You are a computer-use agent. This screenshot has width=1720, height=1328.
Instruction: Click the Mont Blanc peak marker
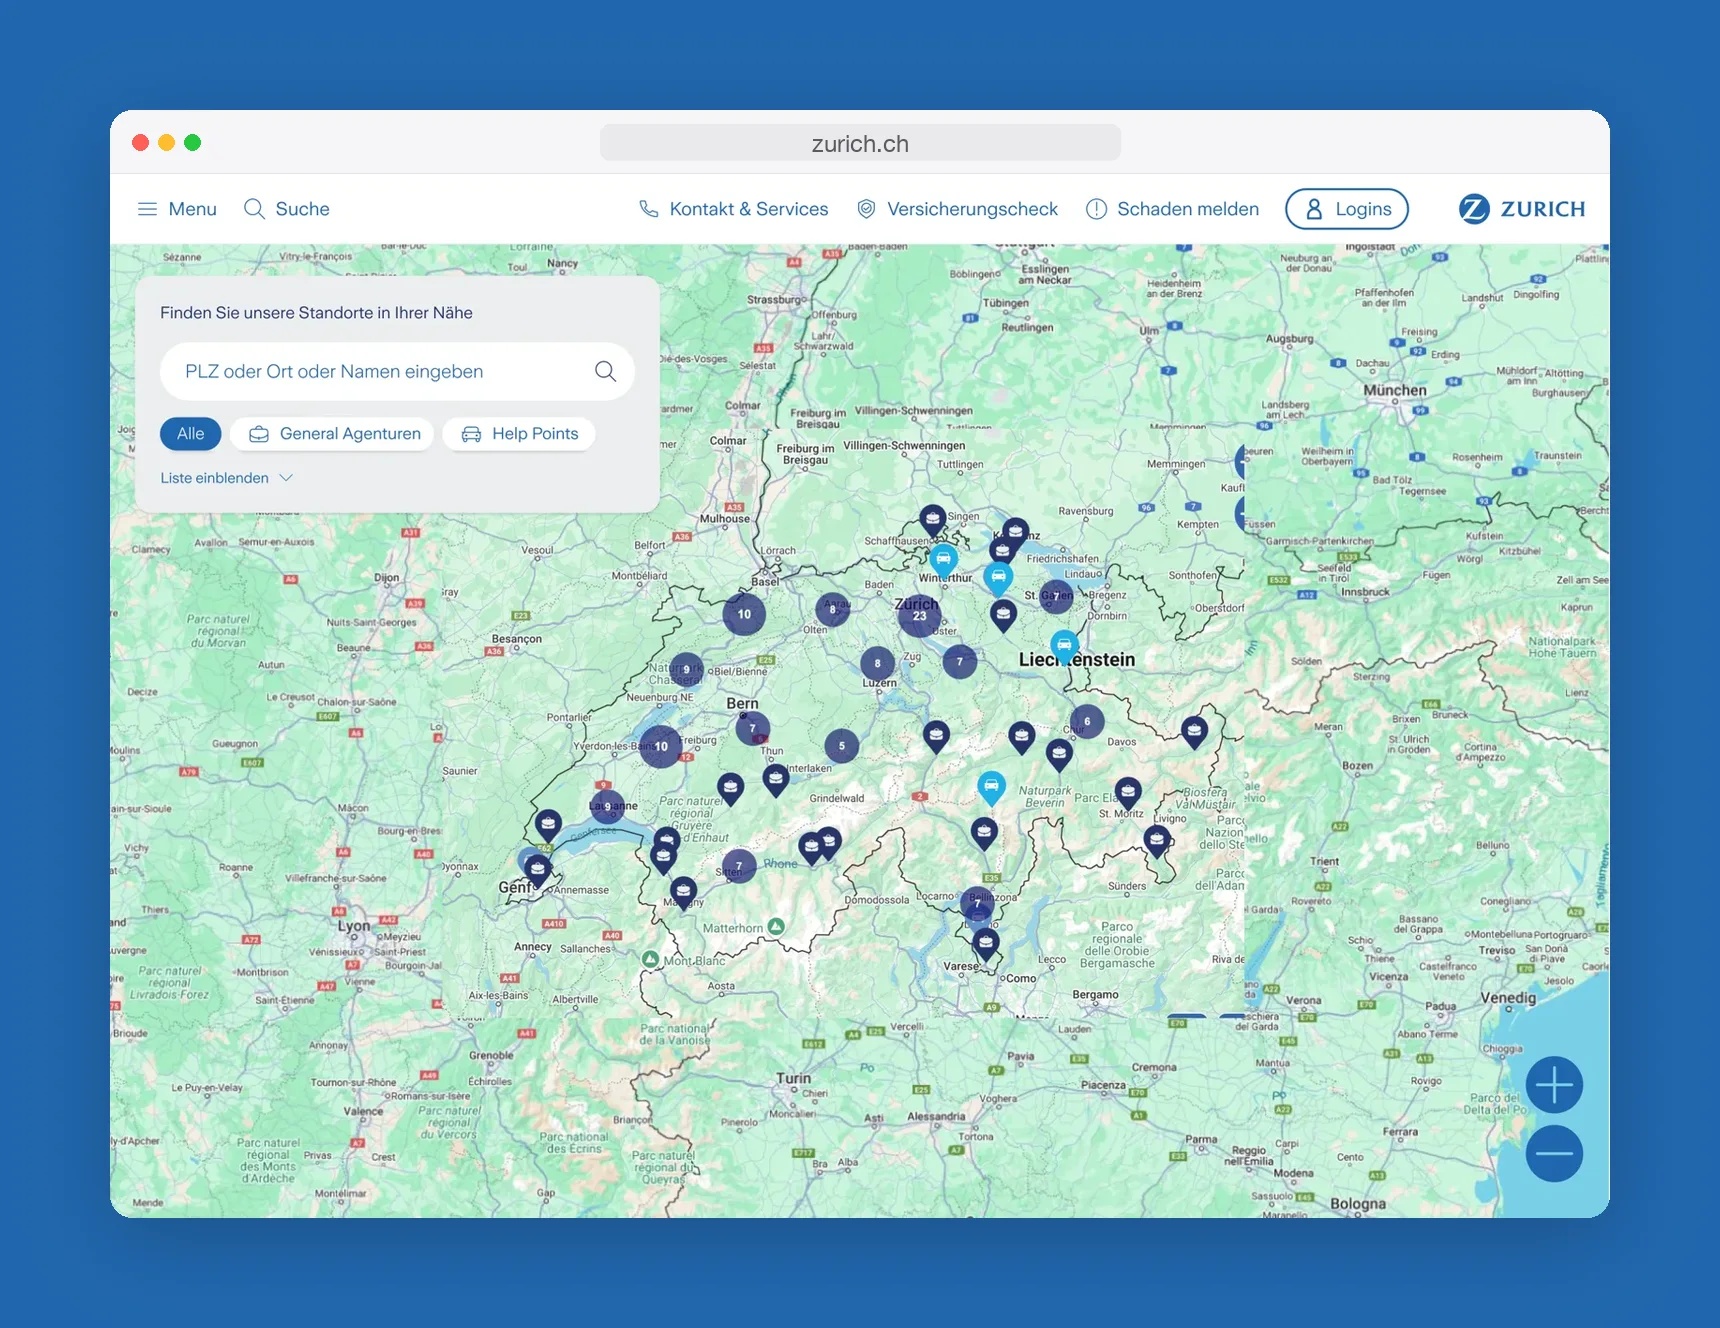[x=650, y=959]
